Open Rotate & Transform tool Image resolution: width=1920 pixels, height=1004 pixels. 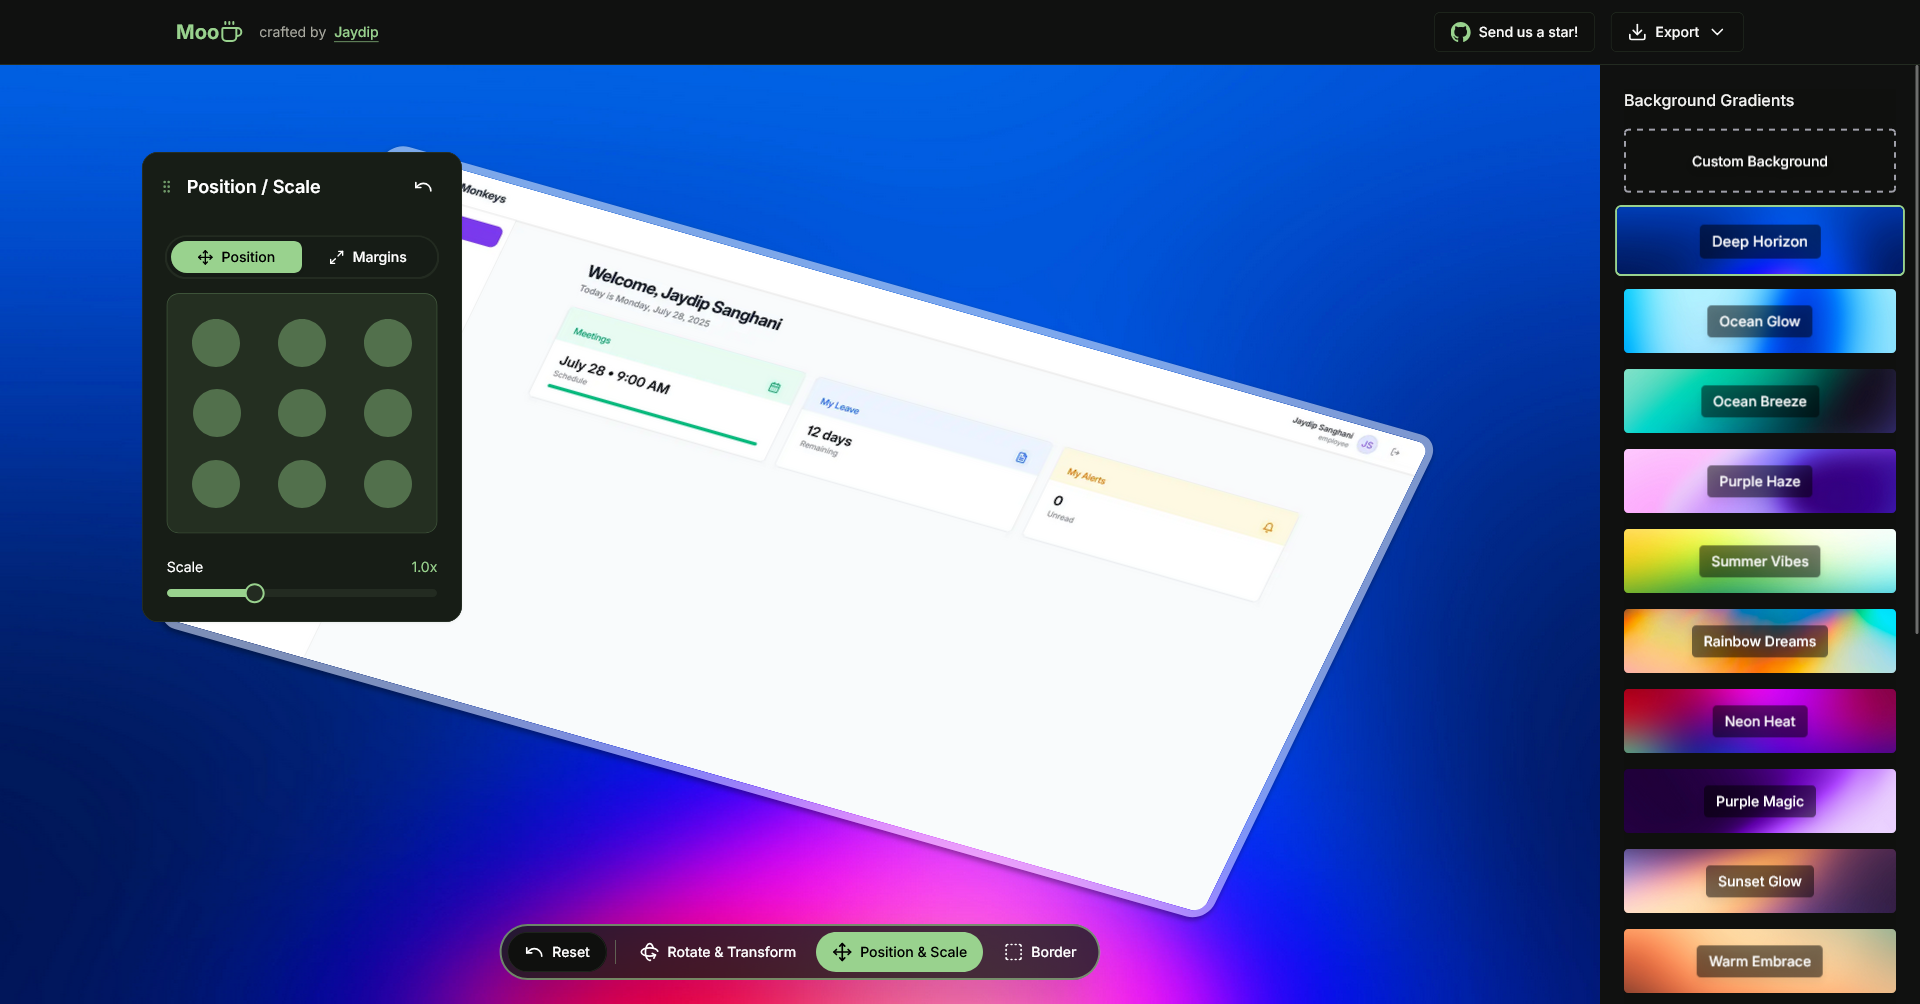click(x=718, y=952)
